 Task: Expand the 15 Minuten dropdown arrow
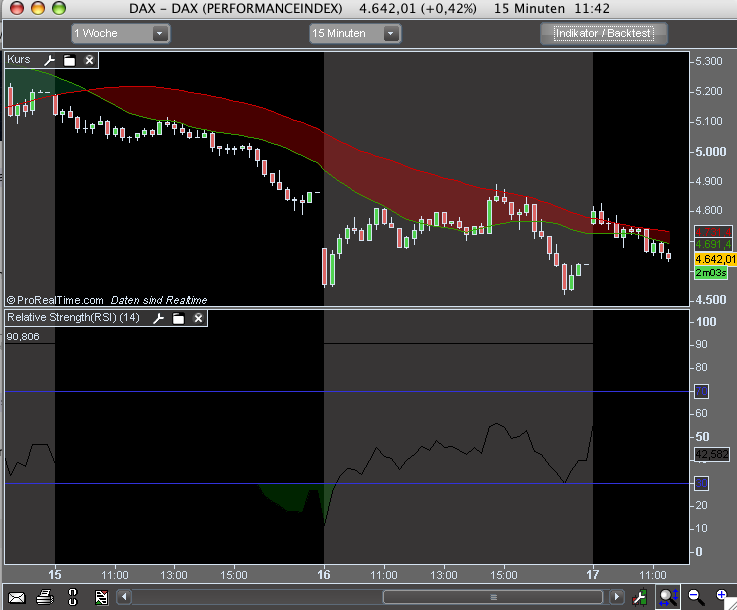391,33
